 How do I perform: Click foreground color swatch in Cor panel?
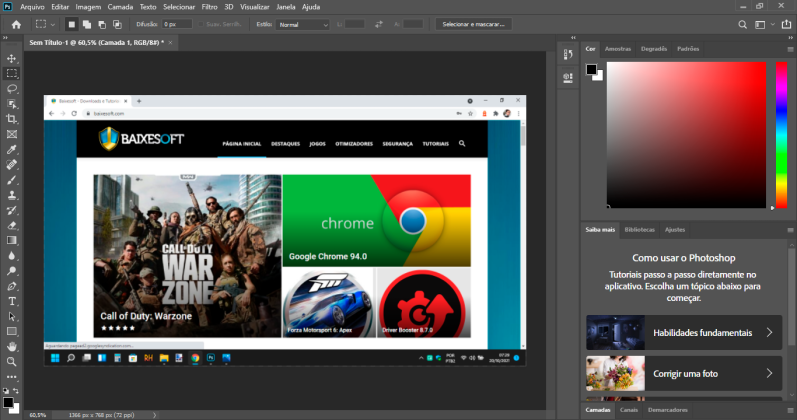click(x=591, y=70)
